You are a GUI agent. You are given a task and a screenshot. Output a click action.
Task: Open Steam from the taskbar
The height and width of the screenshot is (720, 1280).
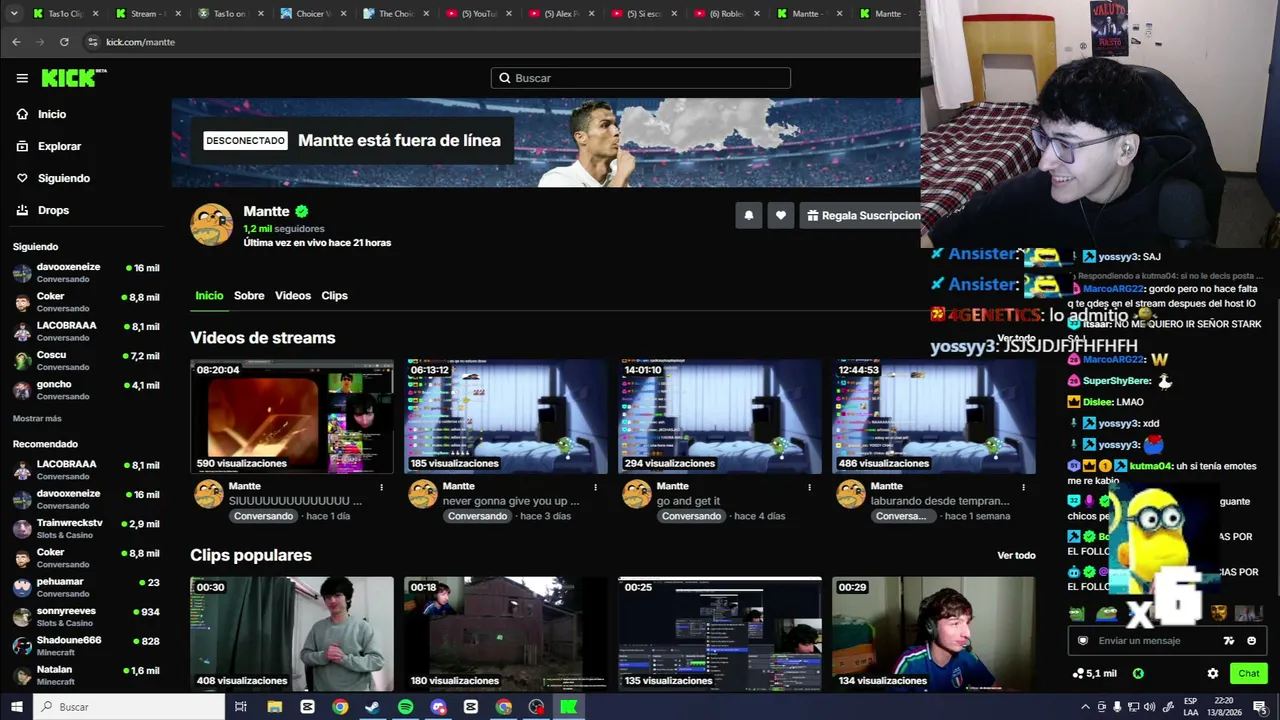click(x=372, y=707)
